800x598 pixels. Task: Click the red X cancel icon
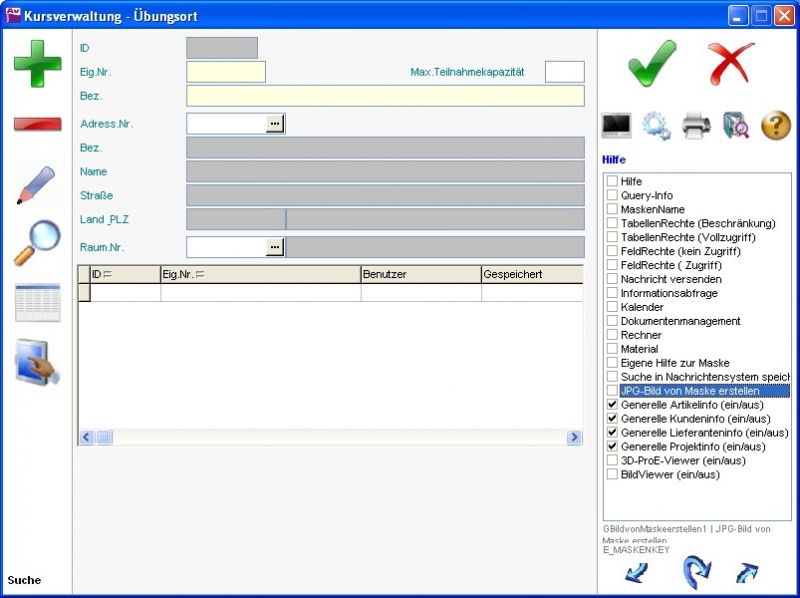[x=731, y=64]
